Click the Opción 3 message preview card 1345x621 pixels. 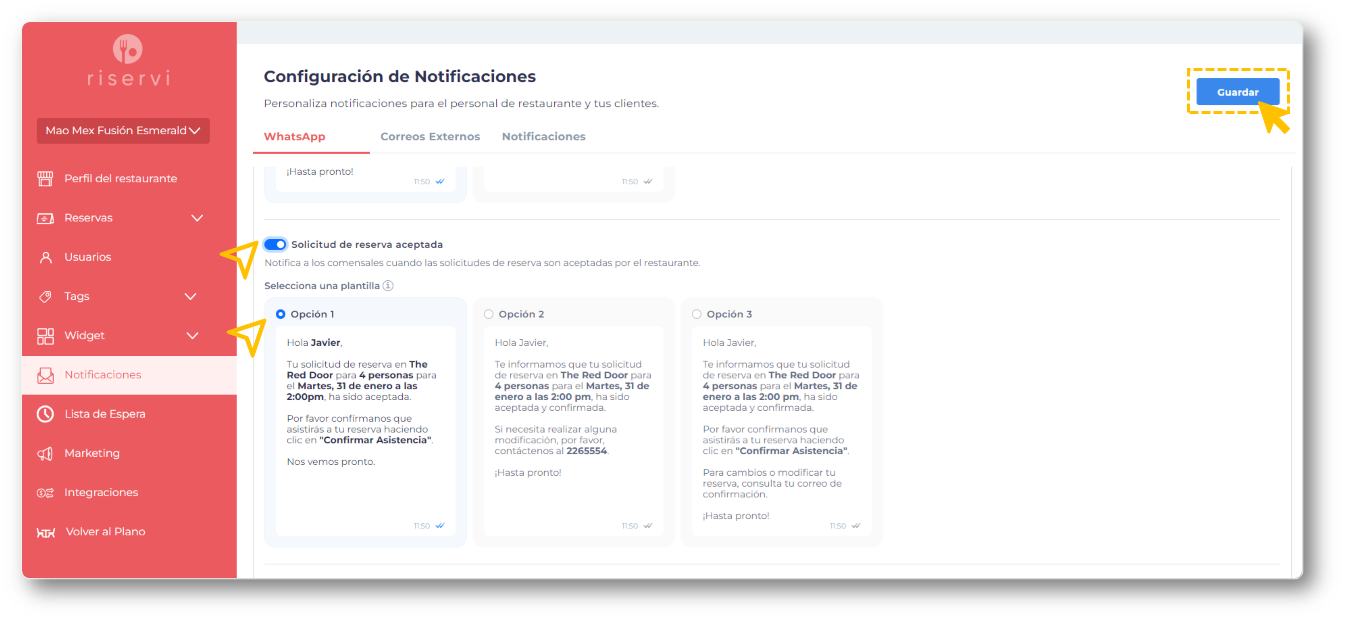click(x=781, y=431)
